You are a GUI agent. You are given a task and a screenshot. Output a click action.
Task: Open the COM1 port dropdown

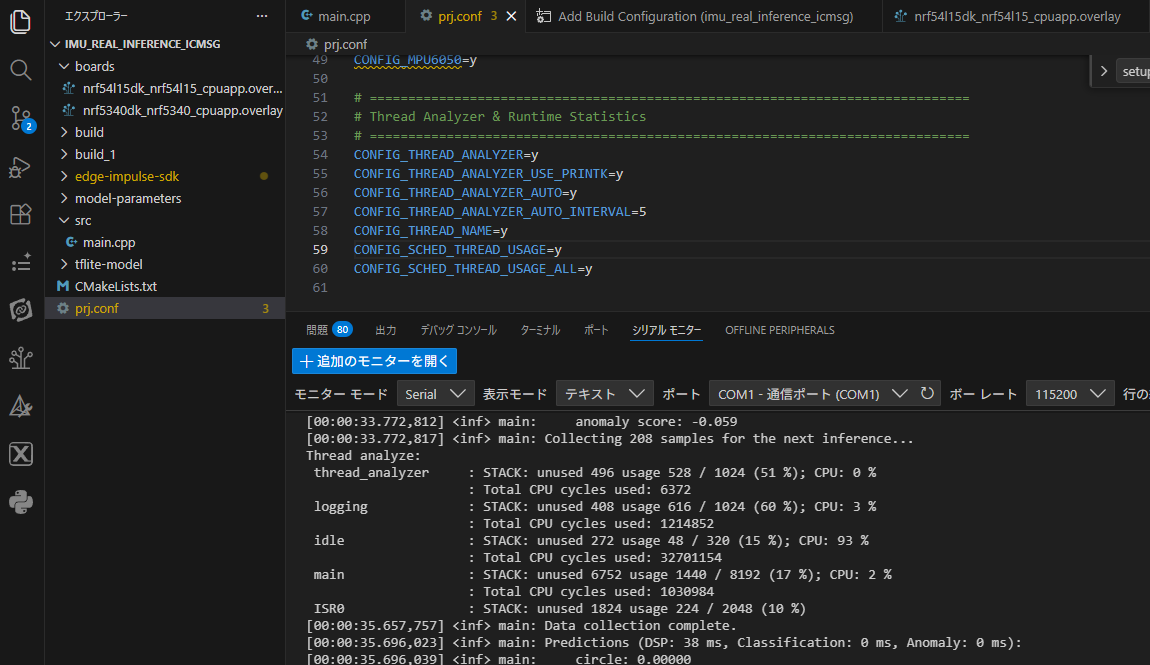[x=811, y=393]
